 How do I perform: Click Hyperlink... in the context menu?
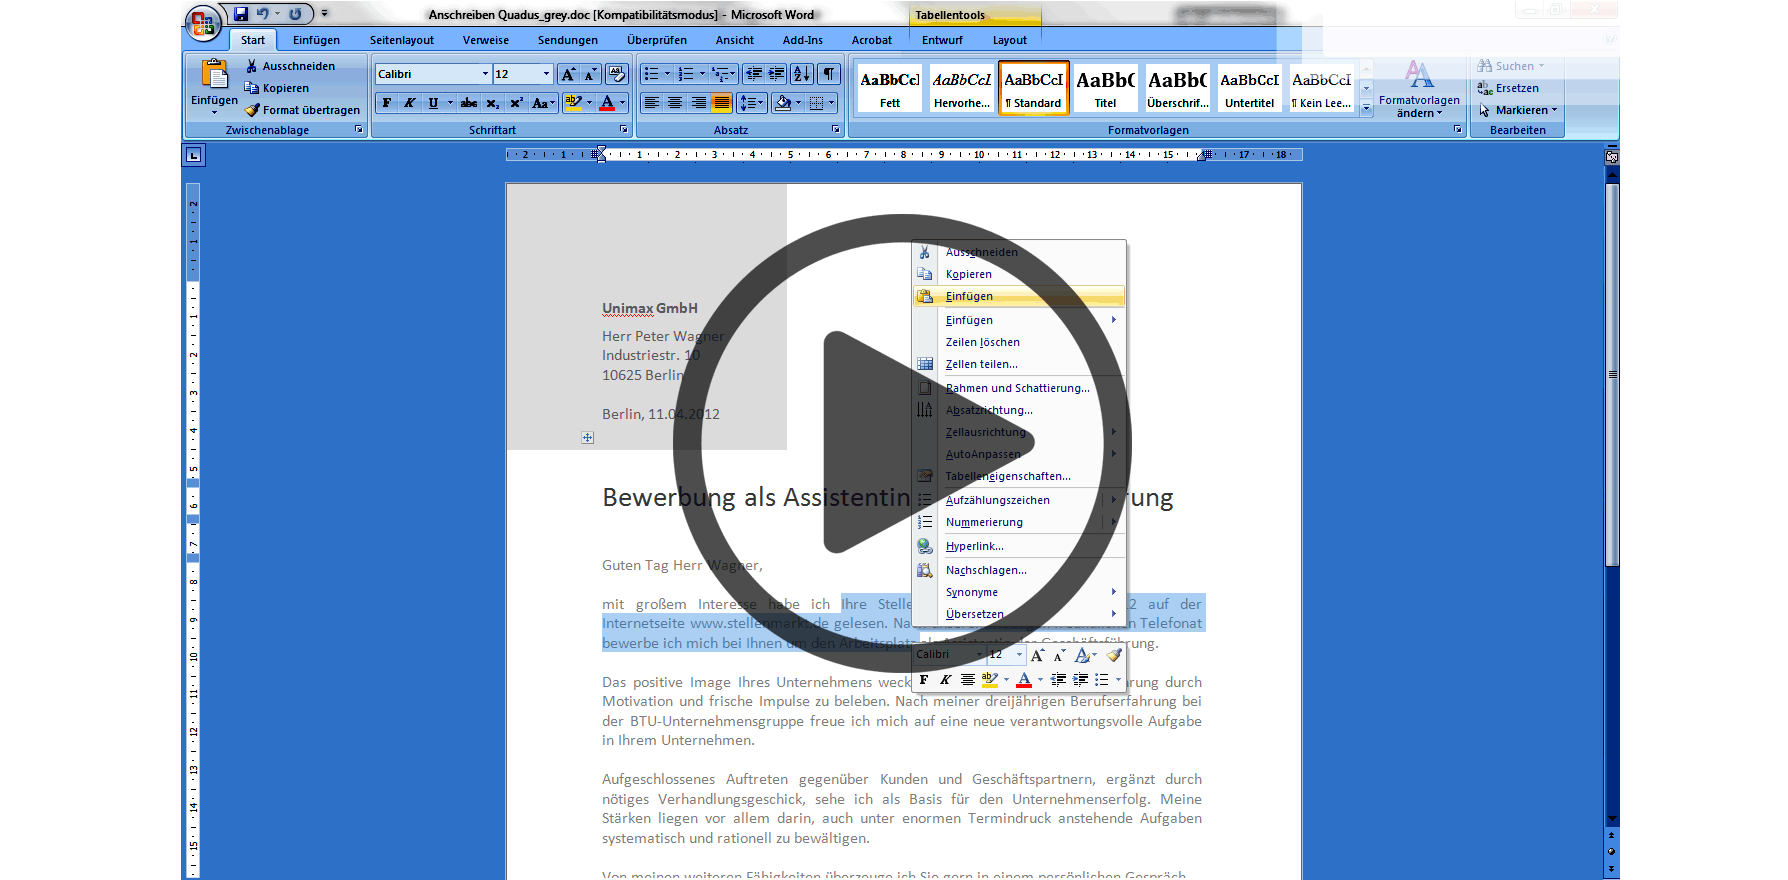[974, 546]
